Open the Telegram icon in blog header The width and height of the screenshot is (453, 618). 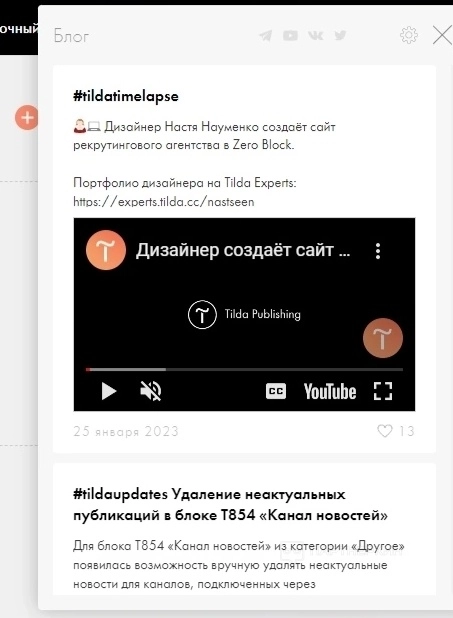pos(266,36)
